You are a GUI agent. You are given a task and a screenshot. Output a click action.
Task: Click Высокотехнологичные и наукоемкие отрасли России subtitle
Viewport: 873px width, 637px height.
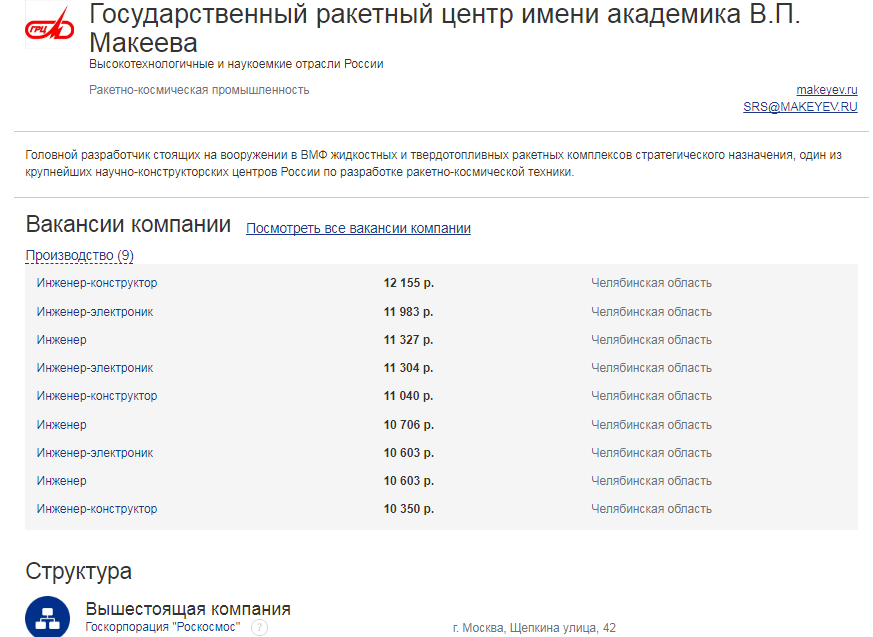click(236, 64)
